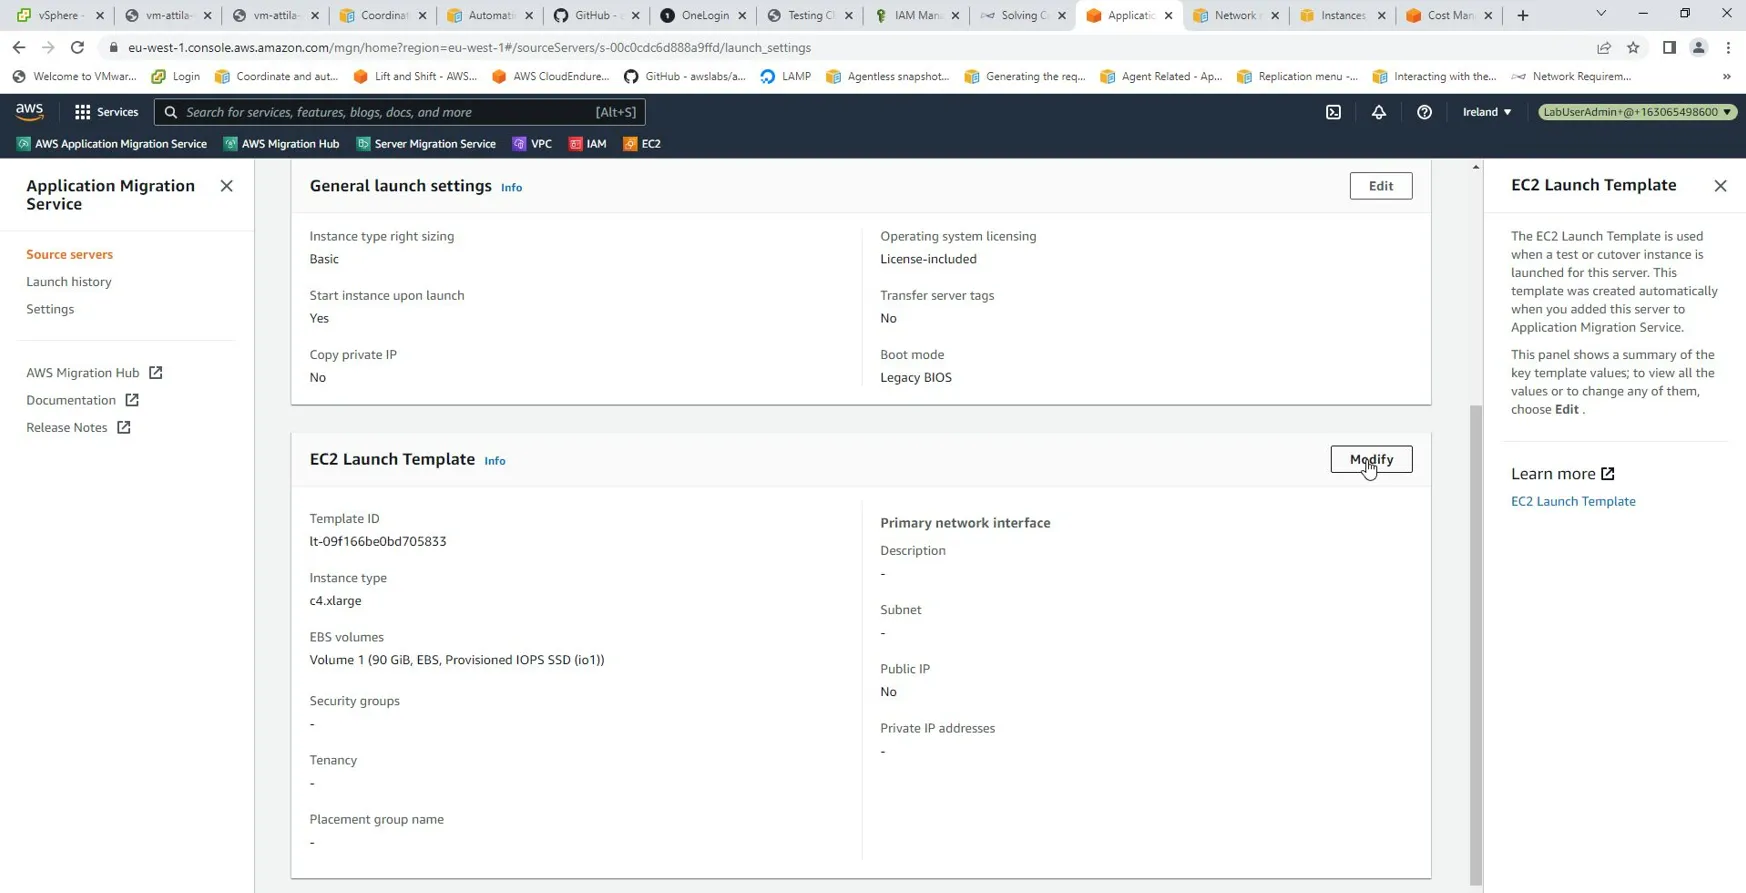Open Launch history in the sidebar
The width and height of the screenshot is (1746, 893).
point(69,282)
